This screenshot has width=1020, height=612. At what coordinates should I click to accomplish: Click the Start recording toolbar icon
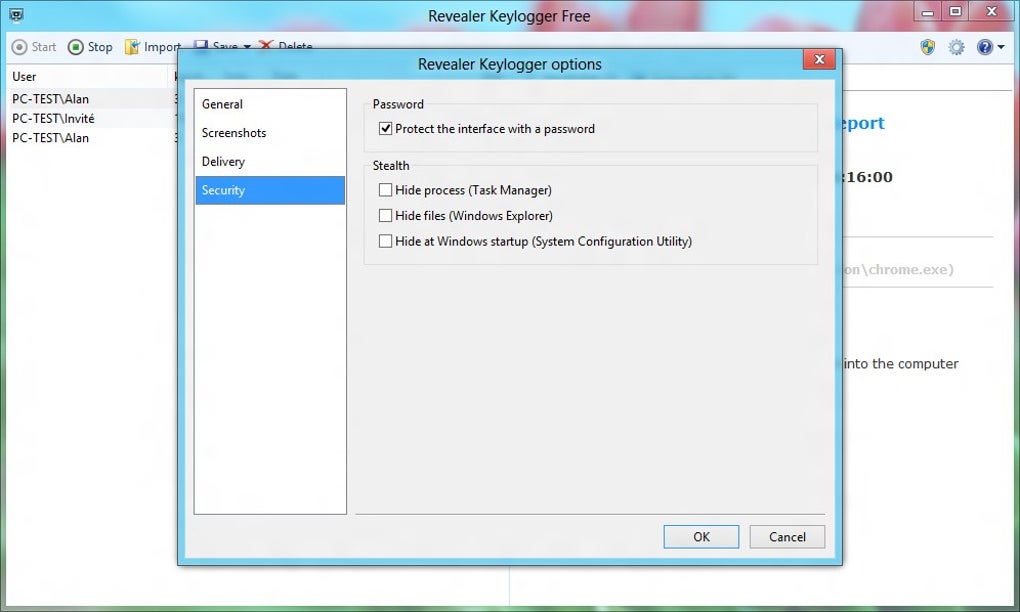coord(20,47)
